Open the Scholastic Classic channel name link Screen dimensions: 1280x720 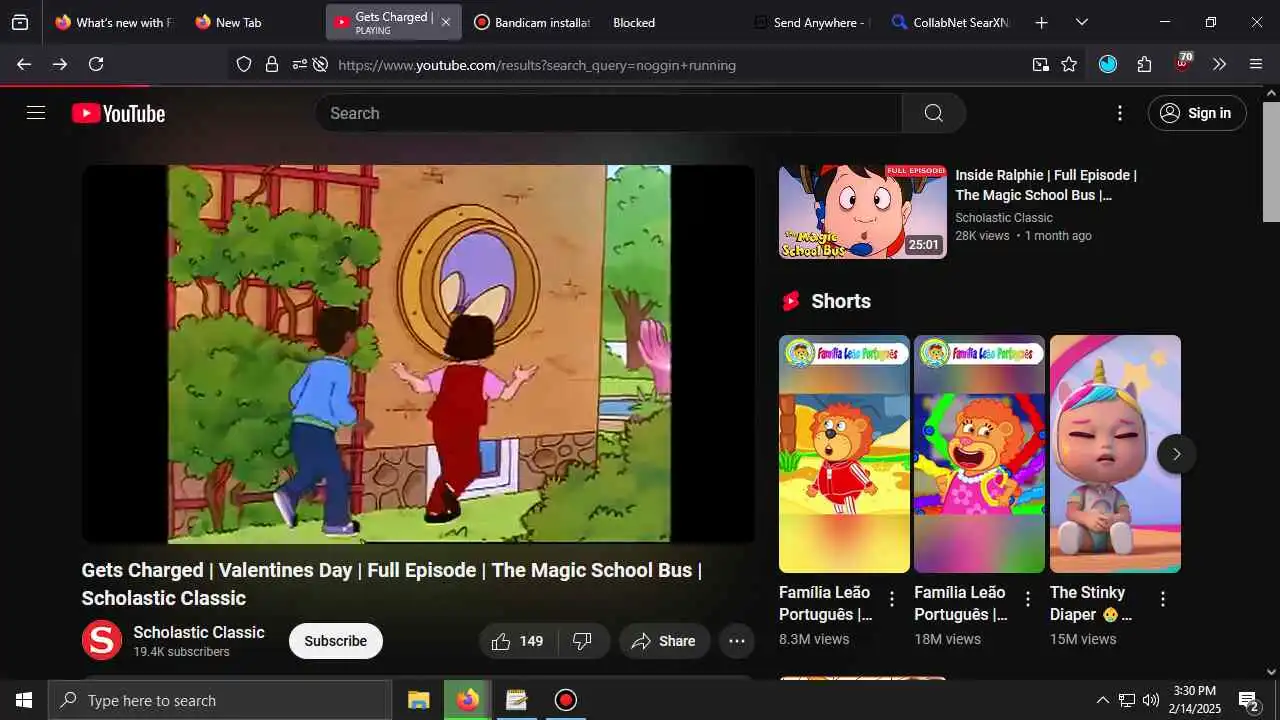click(x=199, y=632)
